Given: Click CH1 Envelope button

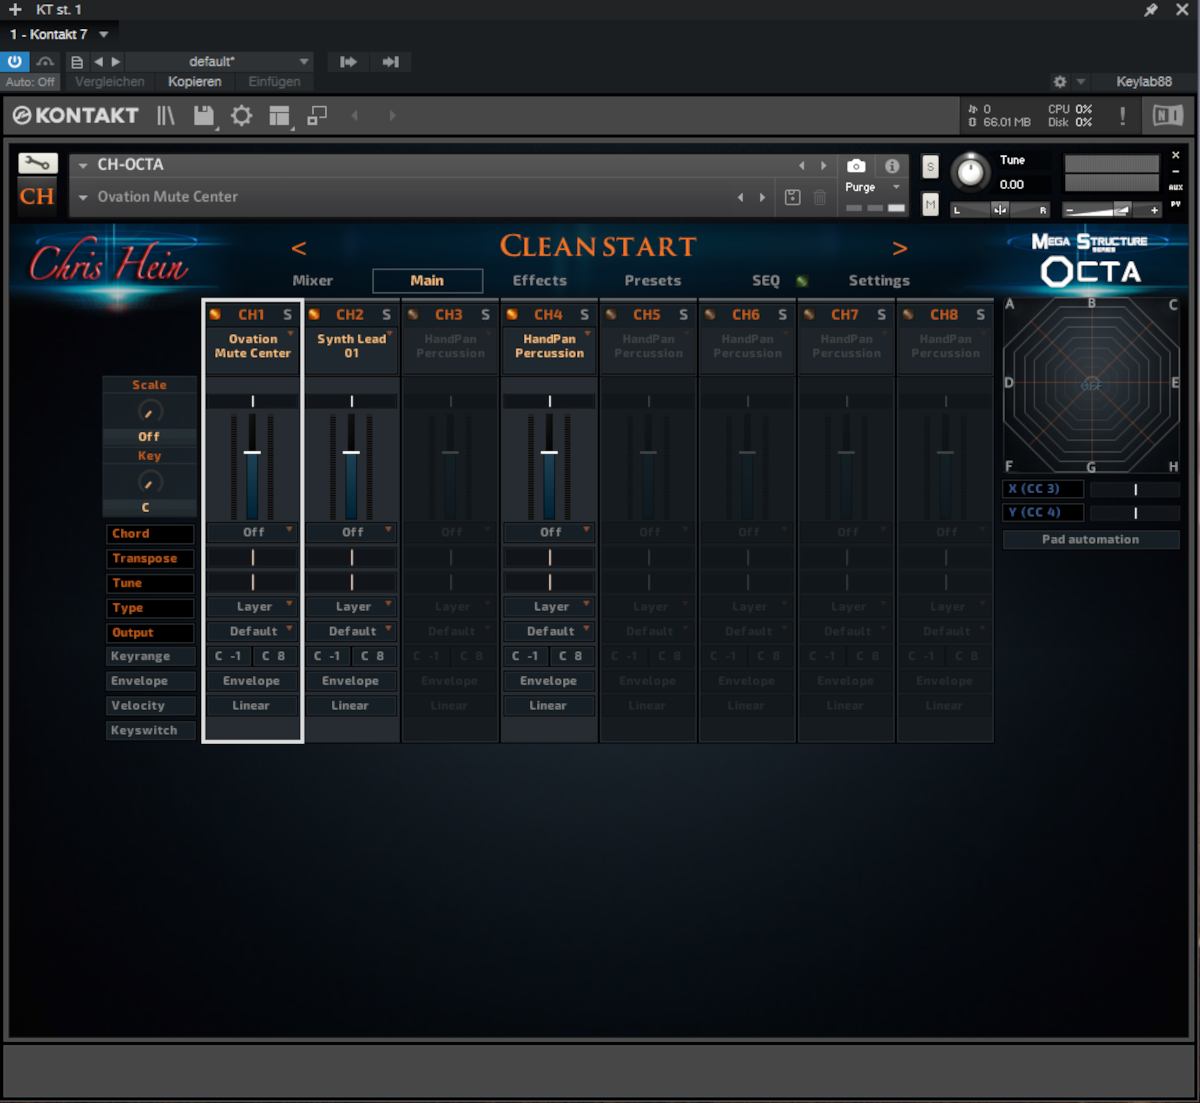Looking at the screenshot, I should (252, 681).
